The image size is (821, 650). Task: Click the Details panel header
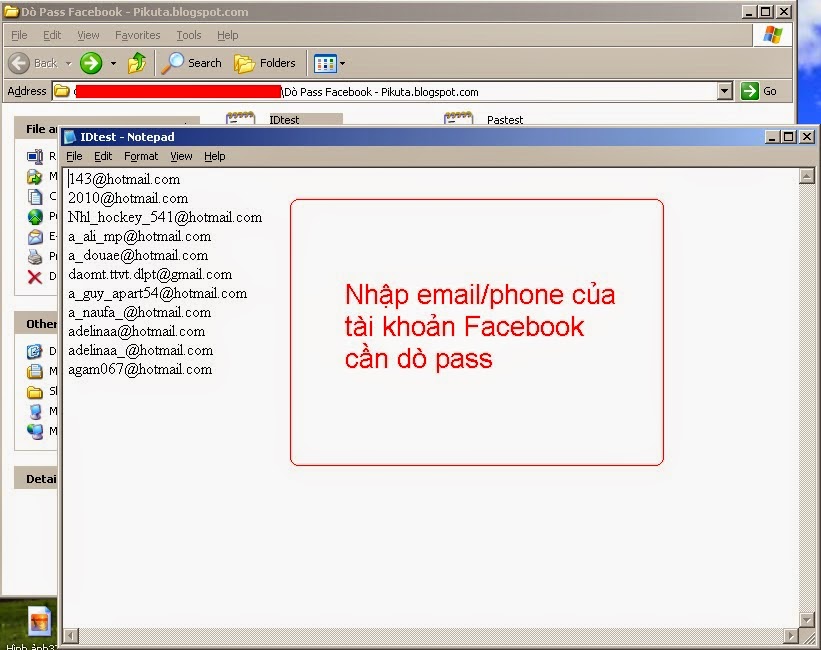coord(36,479)
